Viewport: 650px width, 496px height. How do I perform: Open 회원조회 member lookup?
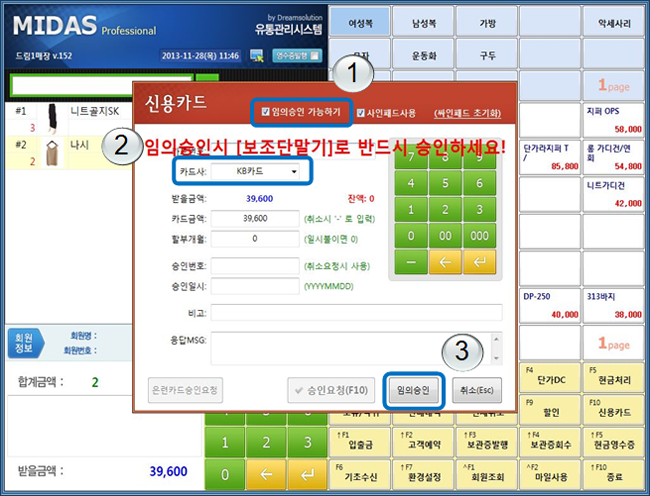(x=487, y=475)
